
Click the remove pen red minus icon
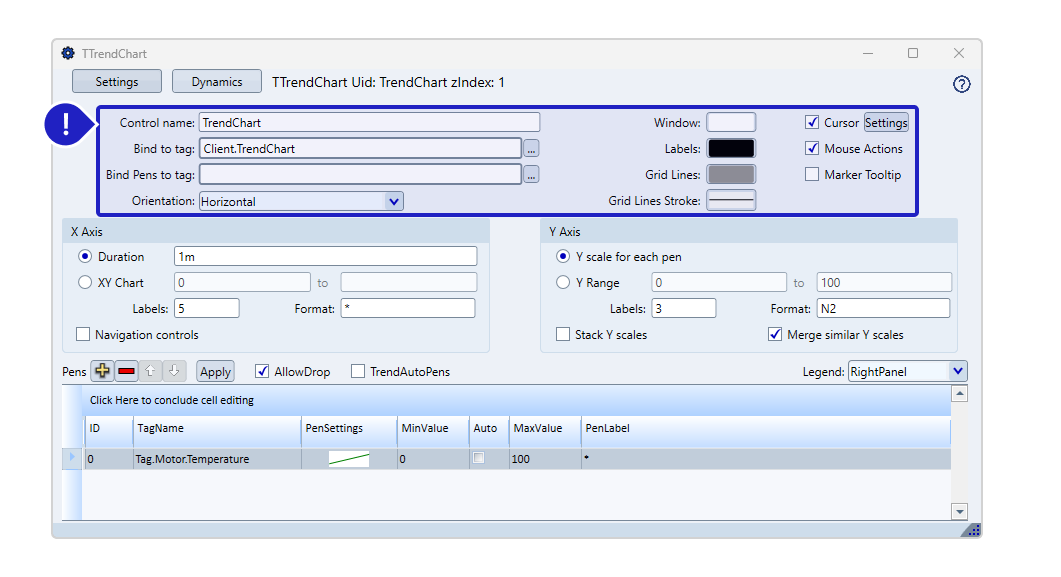pyautogui.click(x=126, y=371)
